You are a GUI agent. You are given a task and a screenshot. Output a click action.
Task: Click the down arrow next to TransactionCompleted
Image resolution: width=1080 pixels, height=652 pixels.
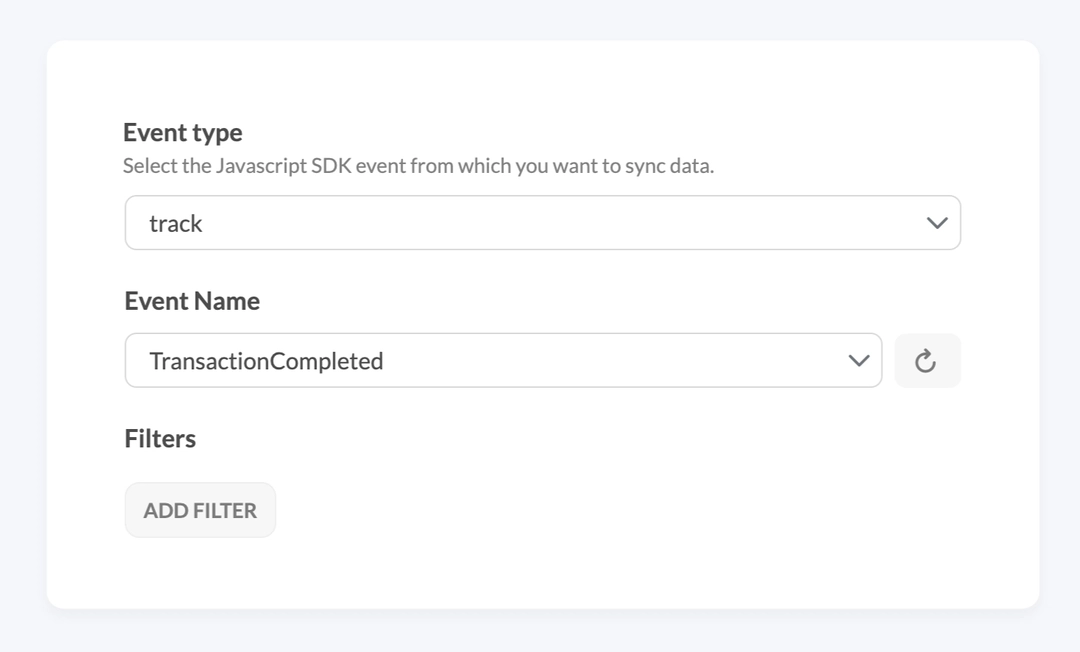[x=858, y=360]
